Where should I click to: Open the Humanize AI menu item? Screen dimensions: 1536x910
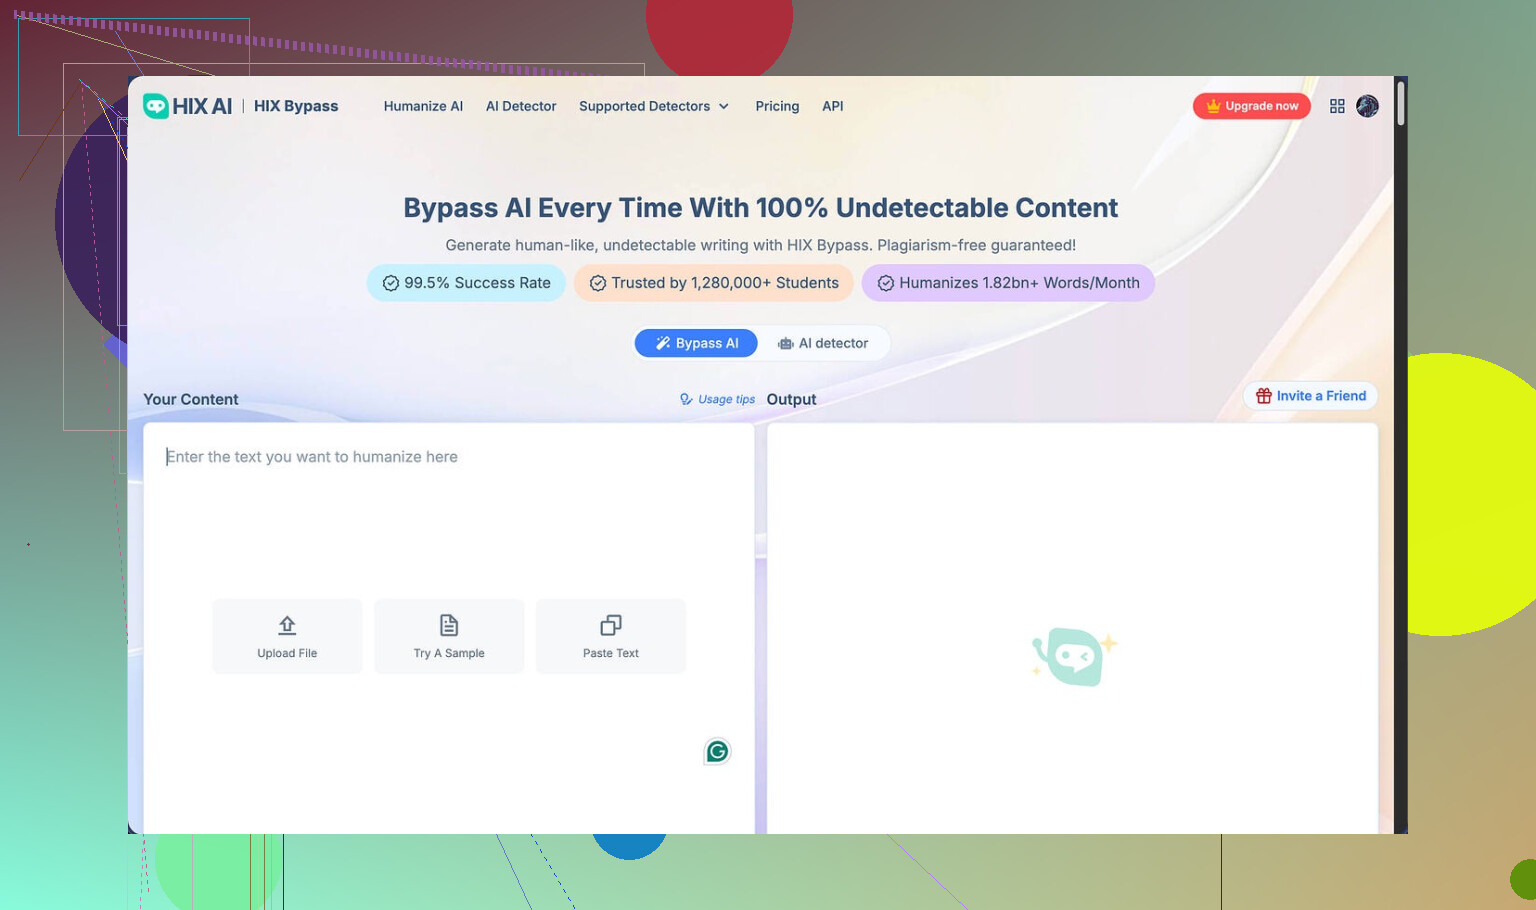click(x=423, y=106)
